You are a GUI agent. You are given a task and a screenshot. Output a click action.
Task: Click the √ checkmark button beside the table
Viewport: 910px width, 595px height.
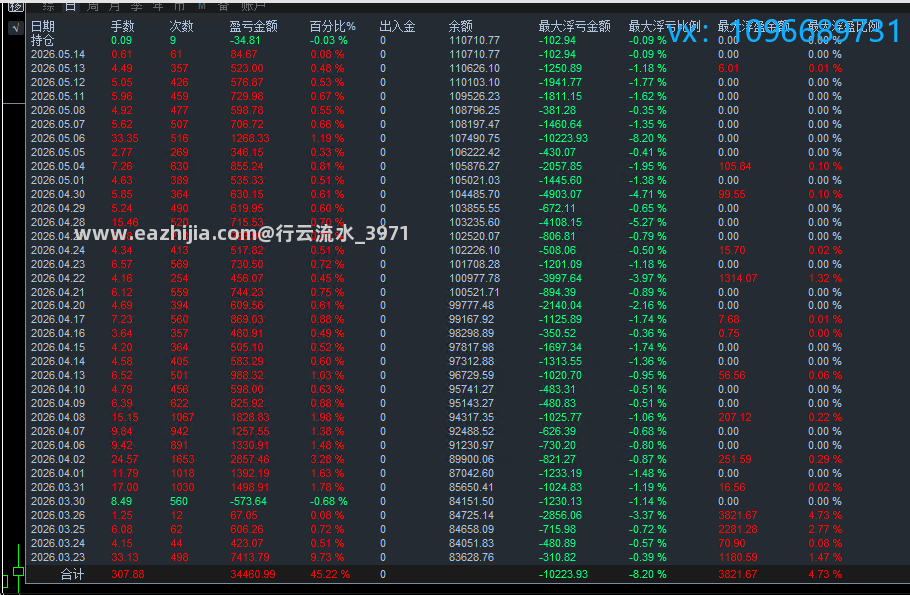point(16,27)
